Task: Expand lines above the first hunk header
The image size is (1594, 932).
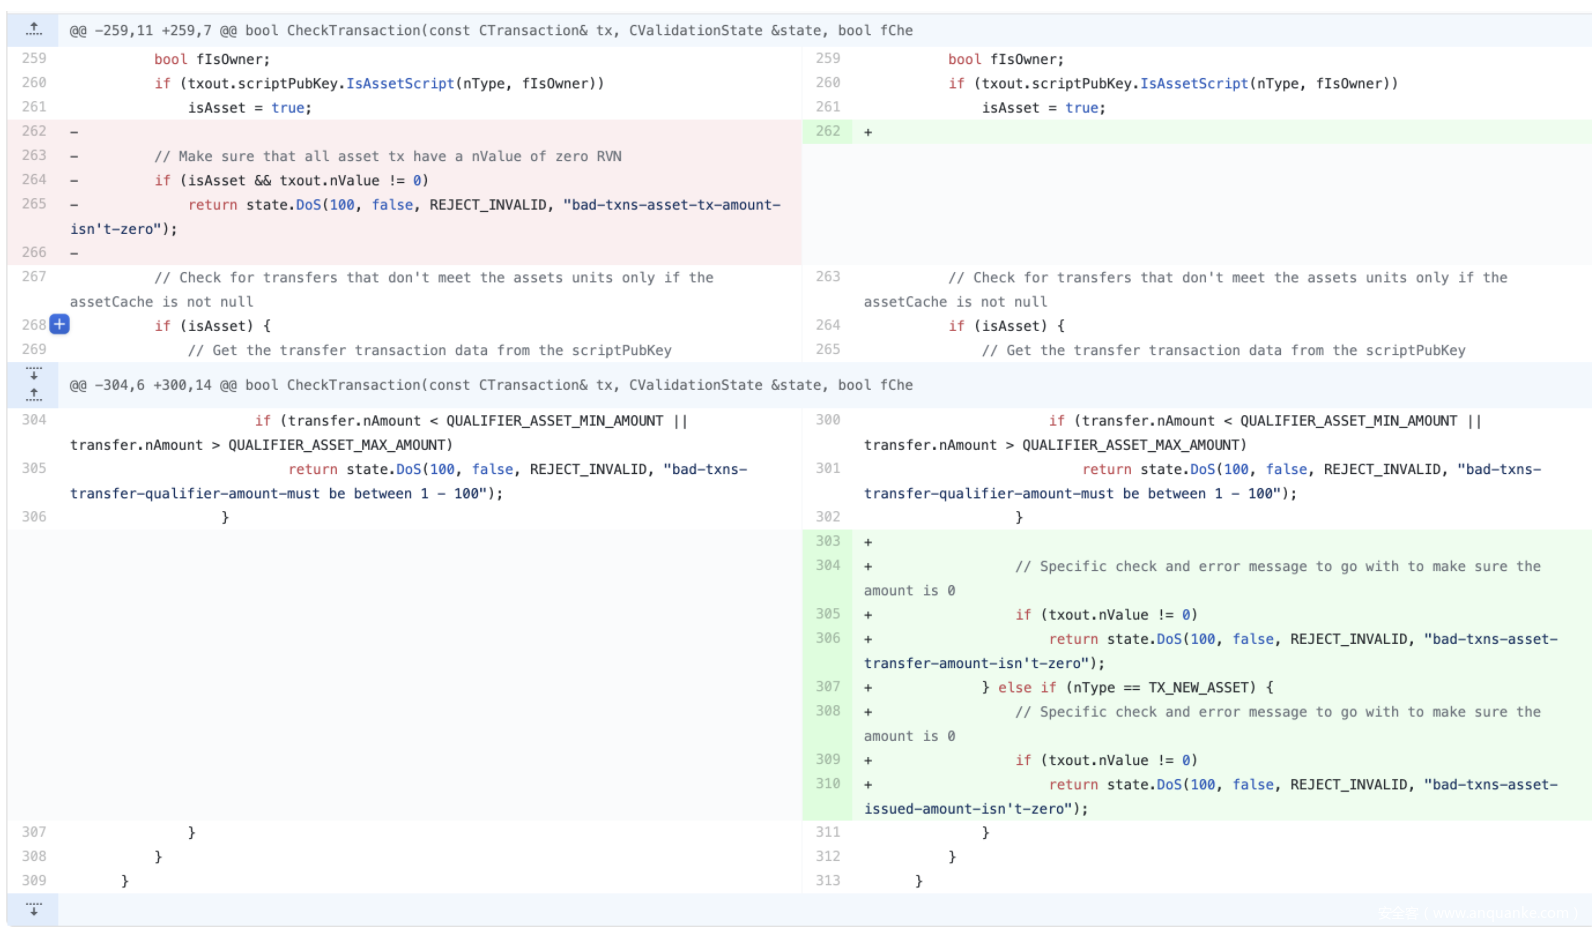Action: (34, 30)
